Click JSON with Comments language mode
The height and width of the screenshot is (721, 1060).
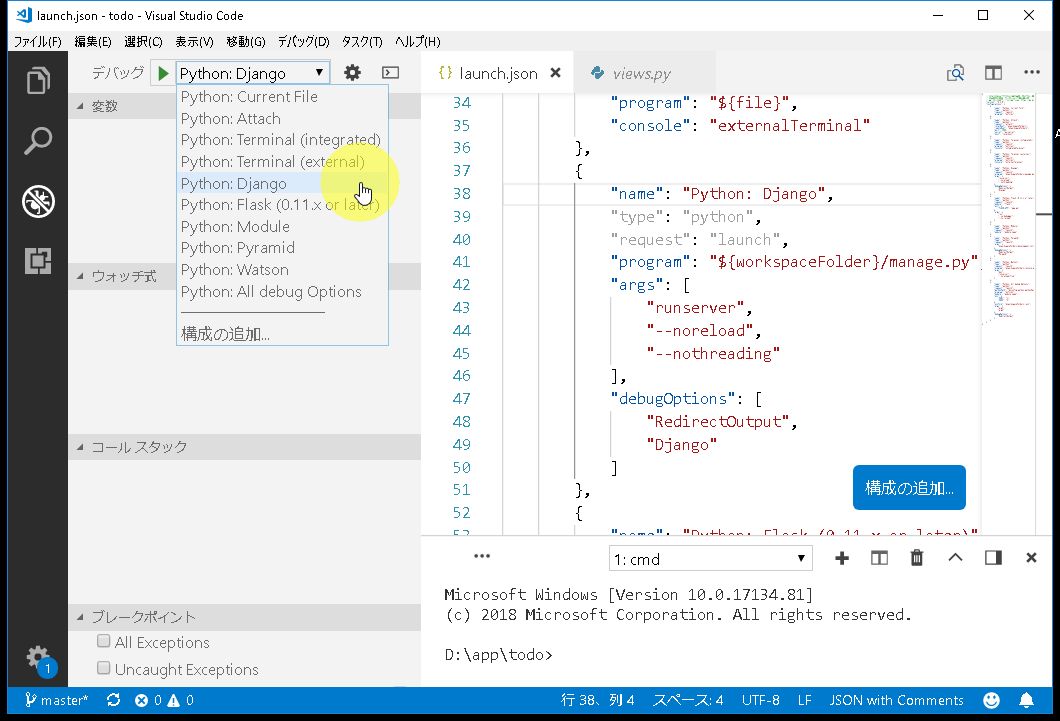(x=896, y=700)
